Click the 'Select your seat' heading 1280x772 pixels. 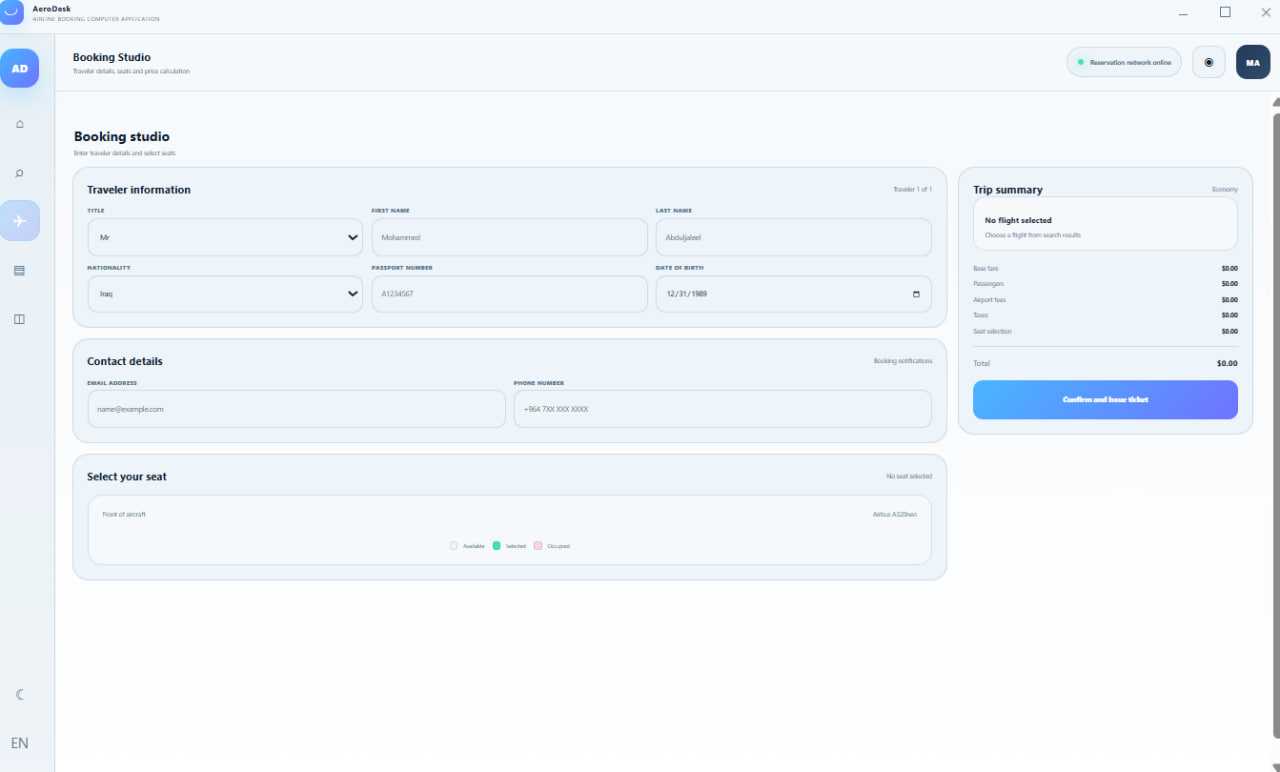(127, 477)
